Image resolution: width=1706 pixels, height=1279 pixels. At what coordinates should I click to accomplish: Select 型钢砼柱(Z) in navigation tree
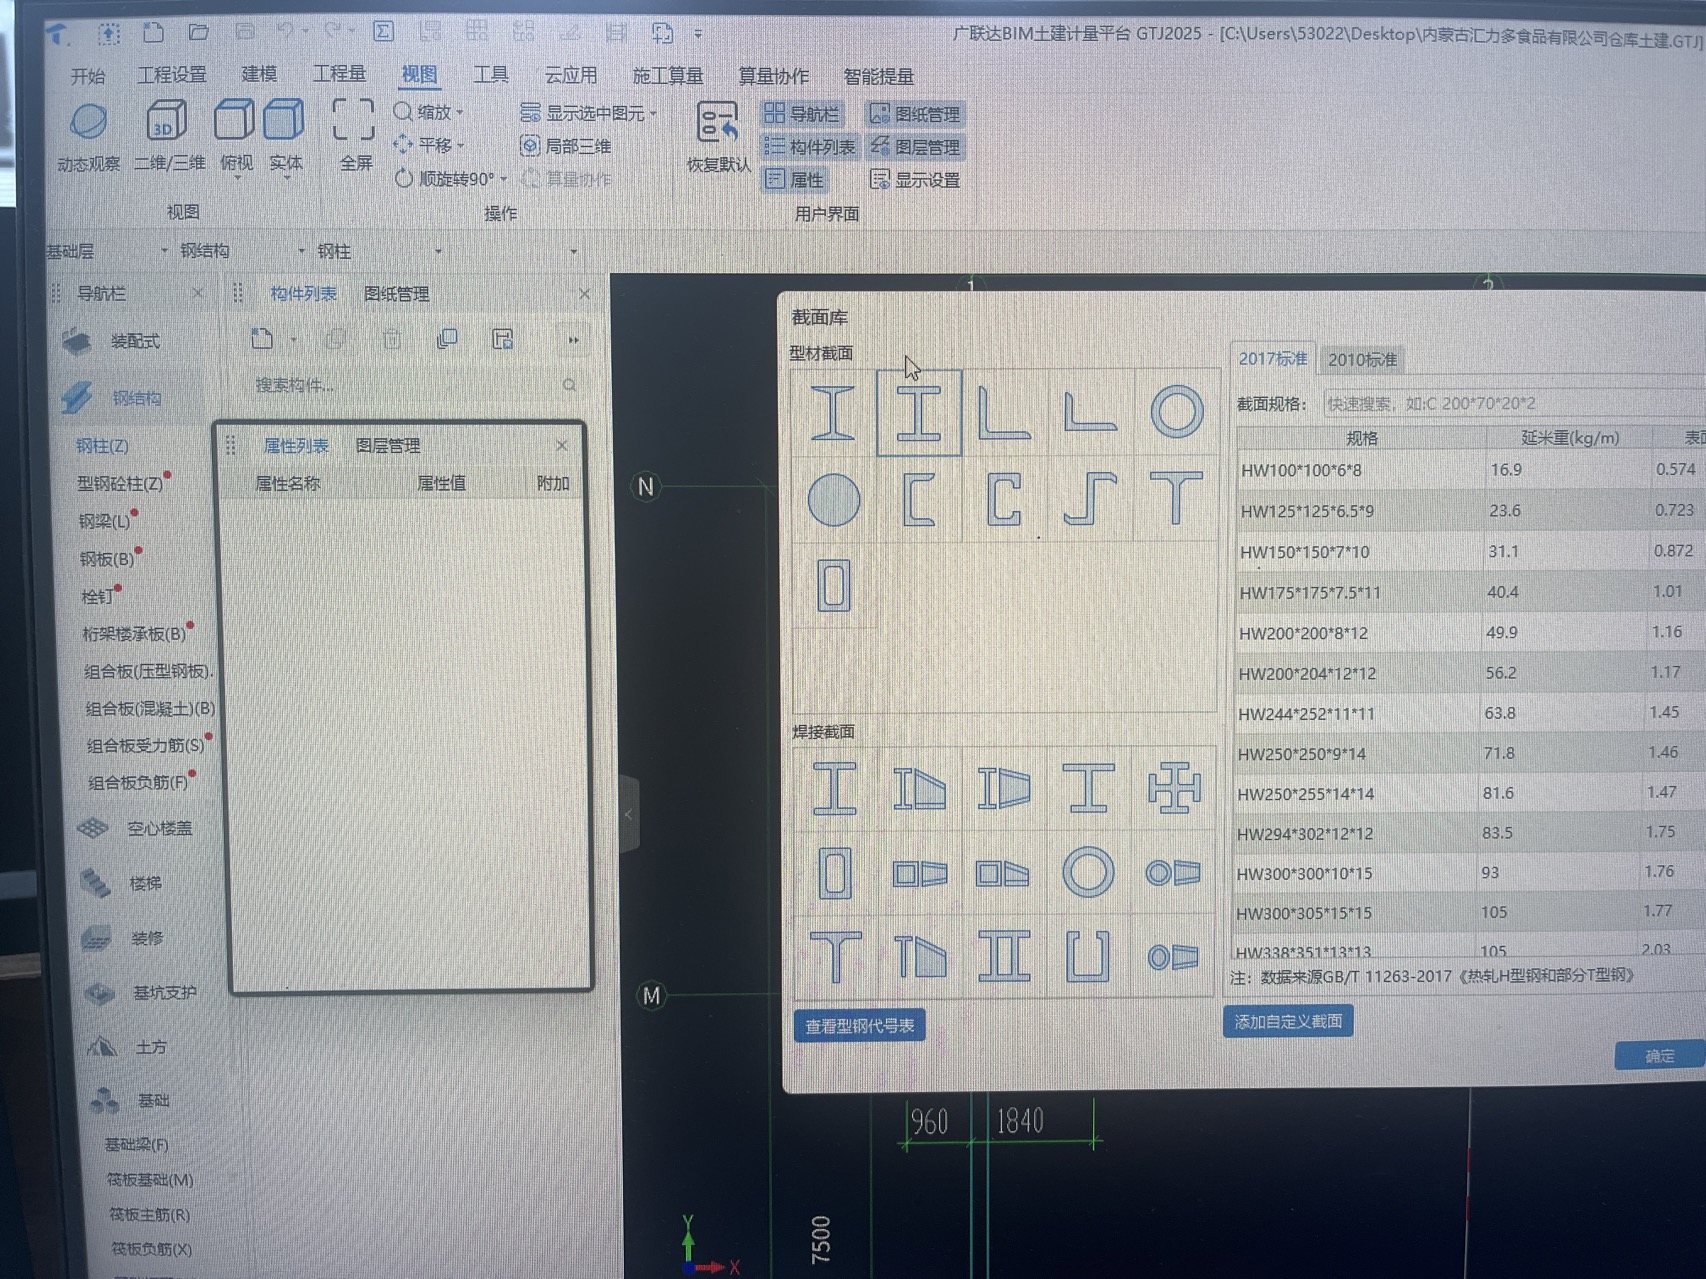pyautogui.click(x=120, y=483)
